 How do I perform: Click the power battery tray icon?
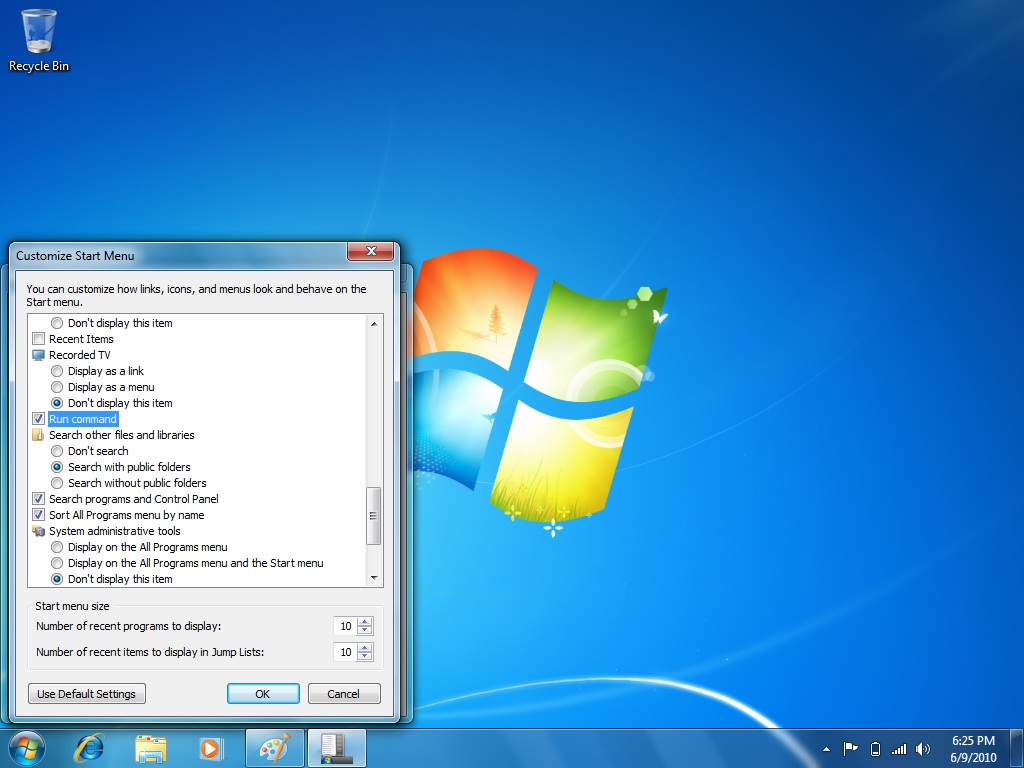tap(876, 749)
